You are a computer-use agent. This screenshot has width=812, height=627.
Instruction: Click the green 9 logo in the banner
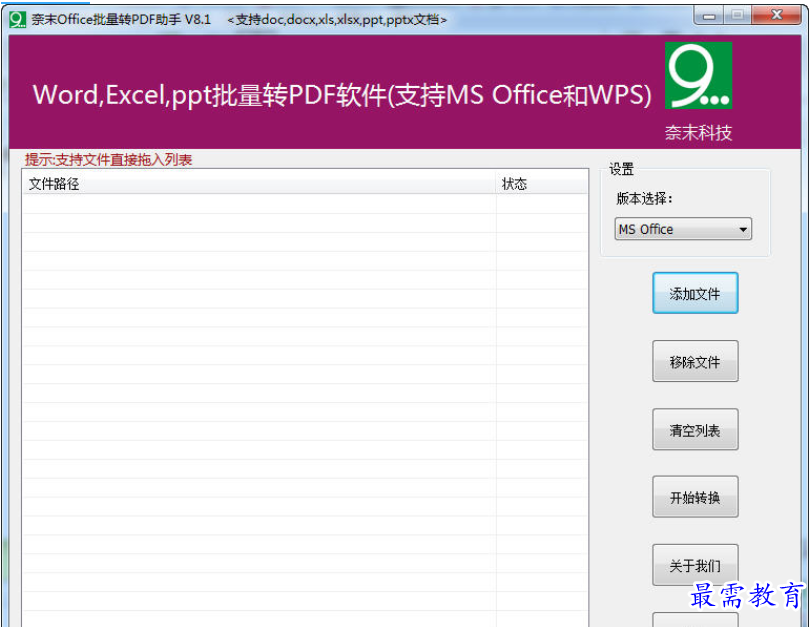pyautogui.click(x=698, y=76)
